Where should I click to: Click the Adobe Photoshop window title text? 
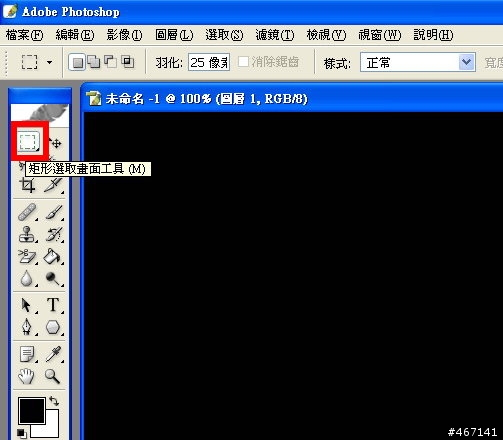click(x=71, y=12)
